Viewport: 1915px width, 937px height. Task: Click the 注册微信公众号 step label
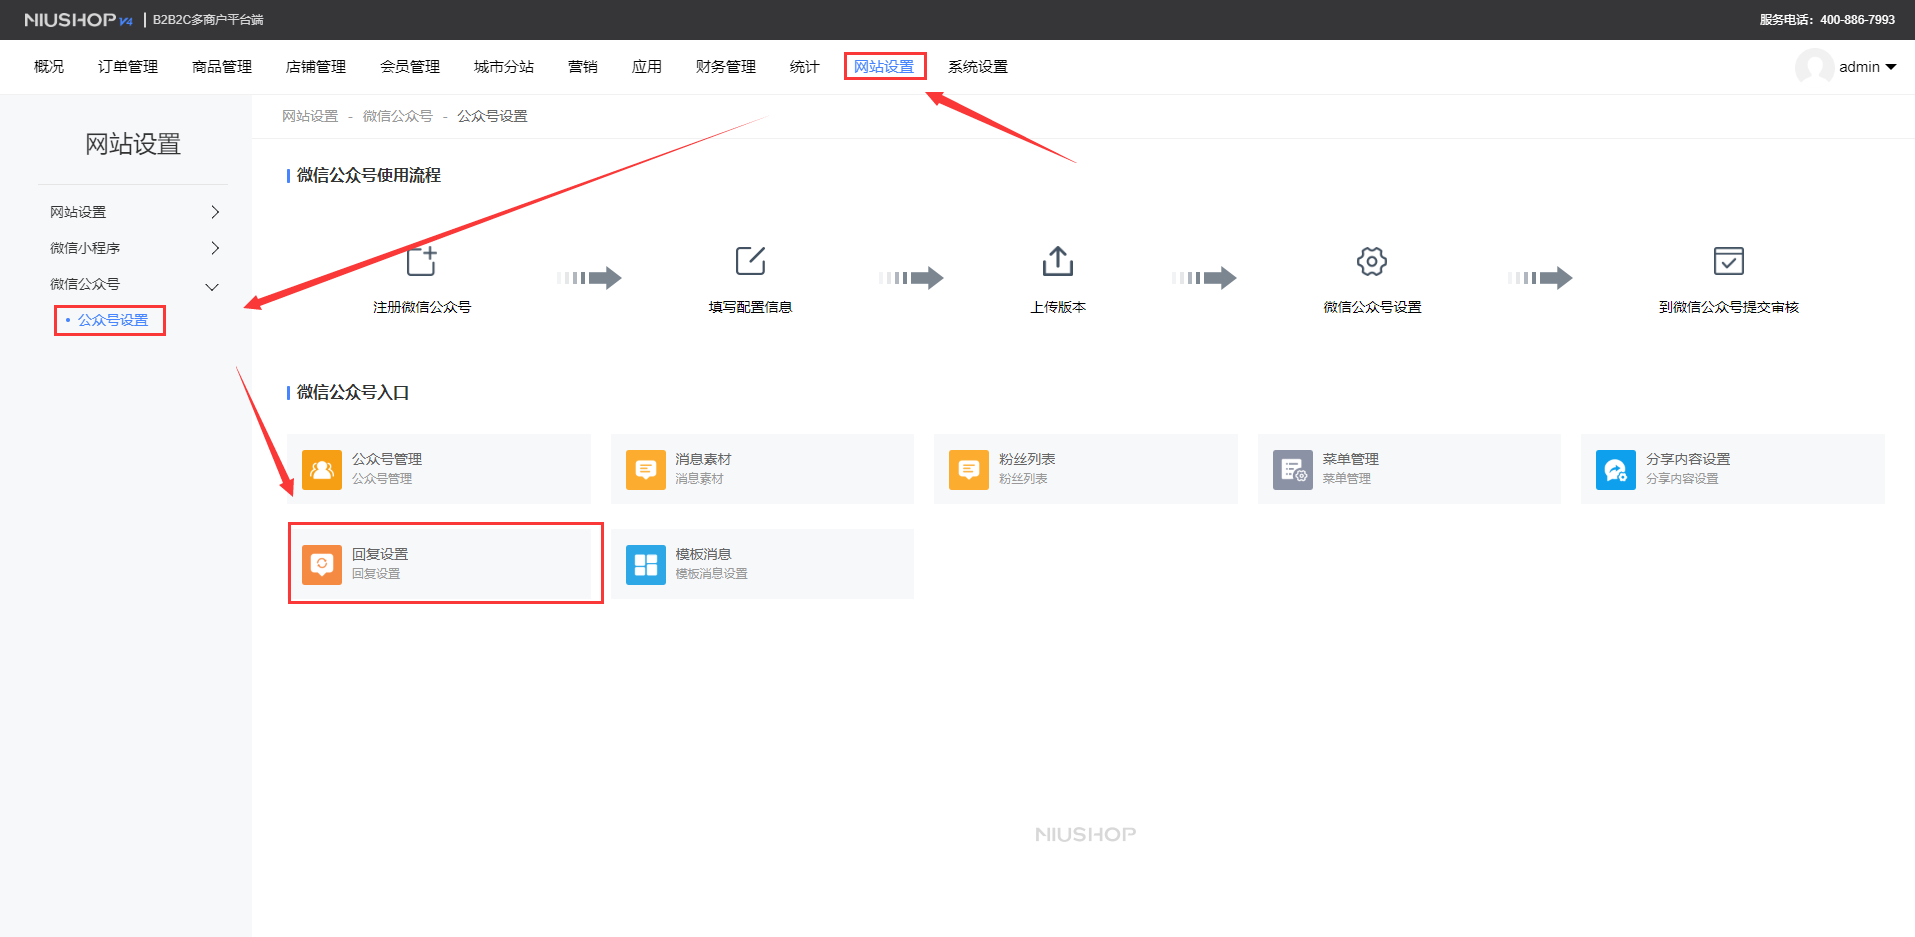point(422,307)
